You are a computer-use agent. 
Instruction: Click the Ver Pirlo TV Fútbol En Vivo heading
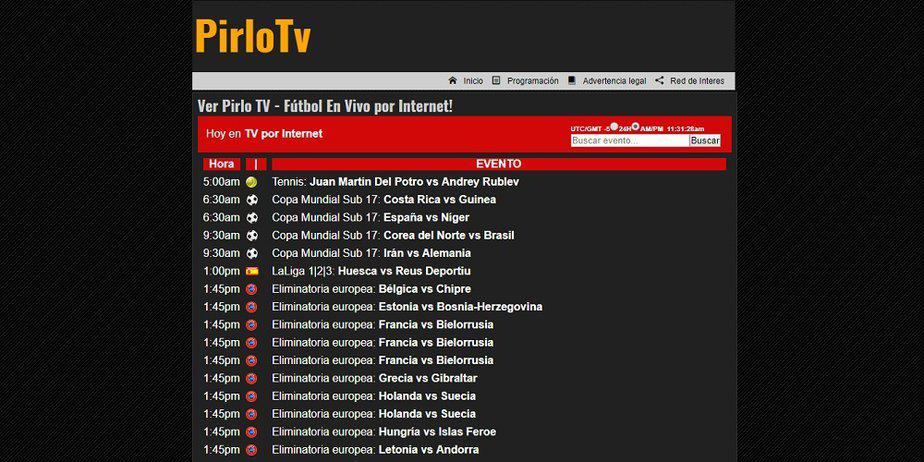click(325, 107)
